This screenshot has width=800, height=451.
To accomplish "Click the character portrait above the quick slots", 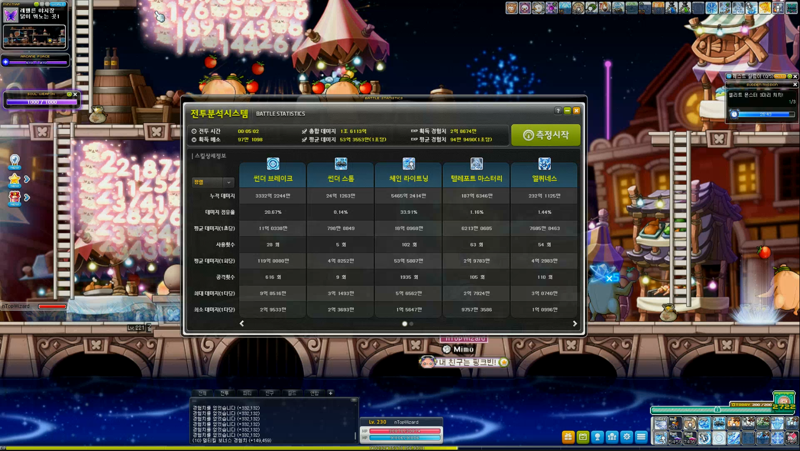I will coord(784,400).
